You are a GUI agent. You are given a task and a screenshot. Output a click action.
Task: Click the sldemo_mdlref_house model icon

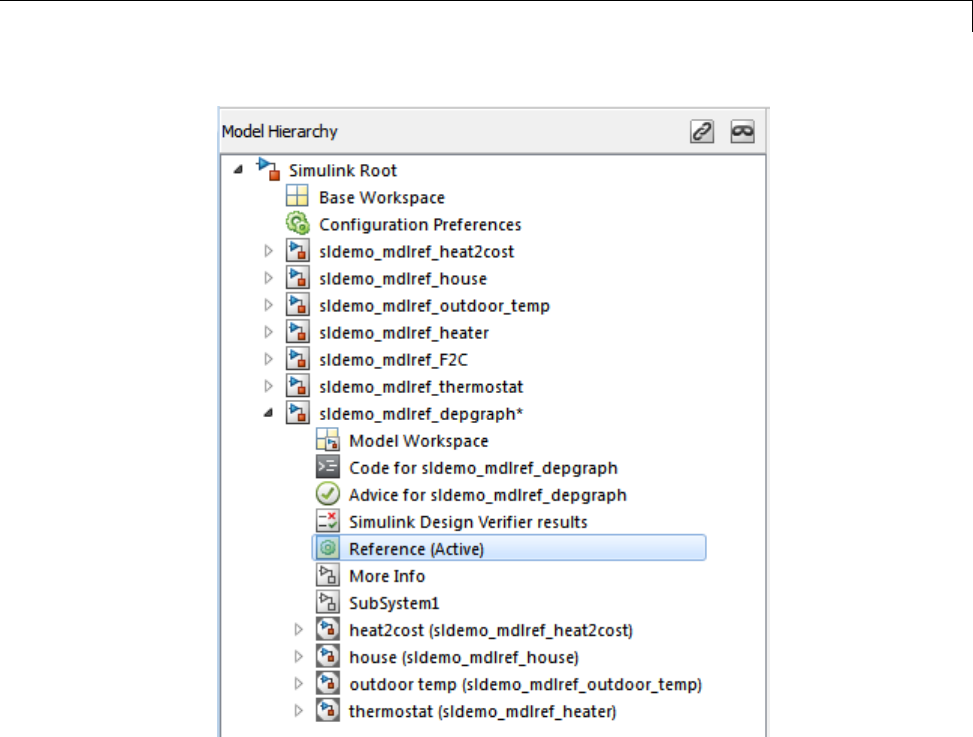297,278
